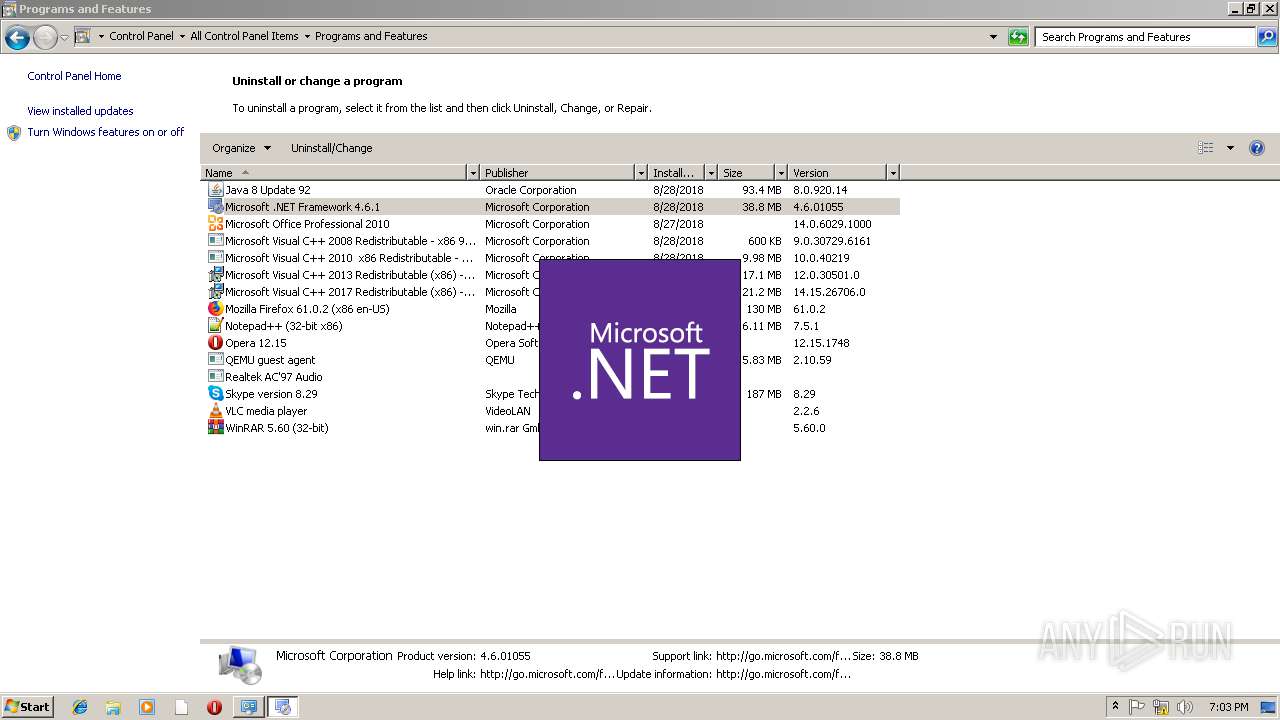Select Programs and Features breadcrumb
1280x720 pixels.
[x=371, y=36]
